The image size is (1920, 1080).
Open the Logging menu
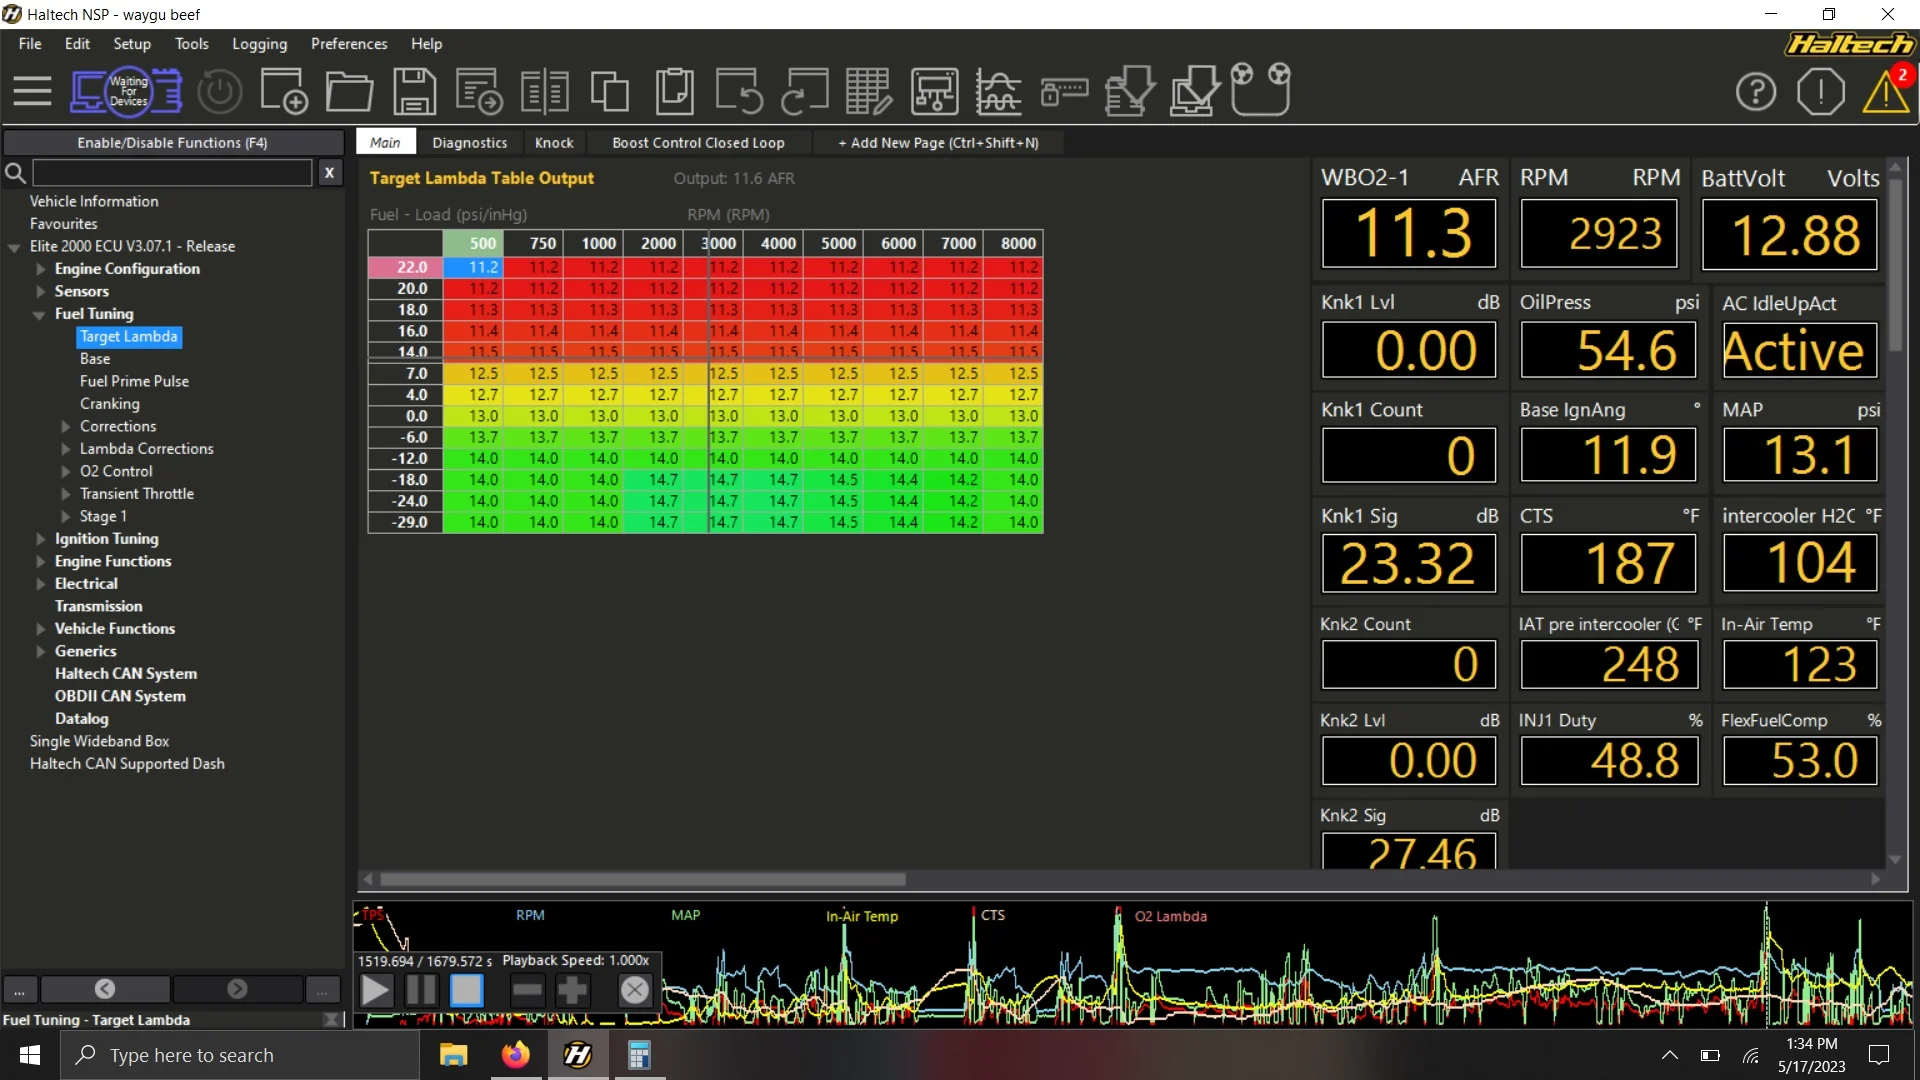[259, 44]
